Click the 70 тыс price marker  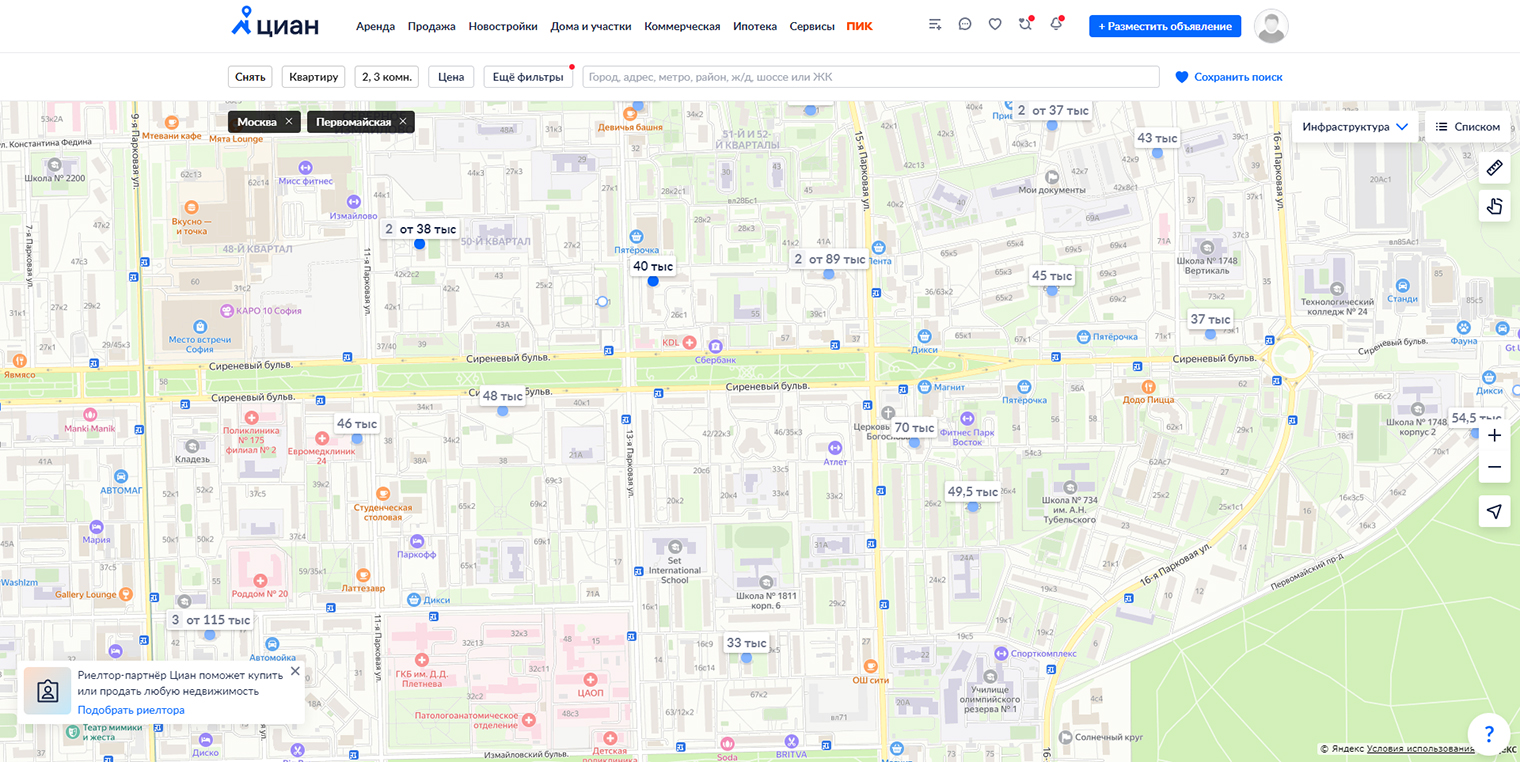pyautogui.click(x=914, y=427)
